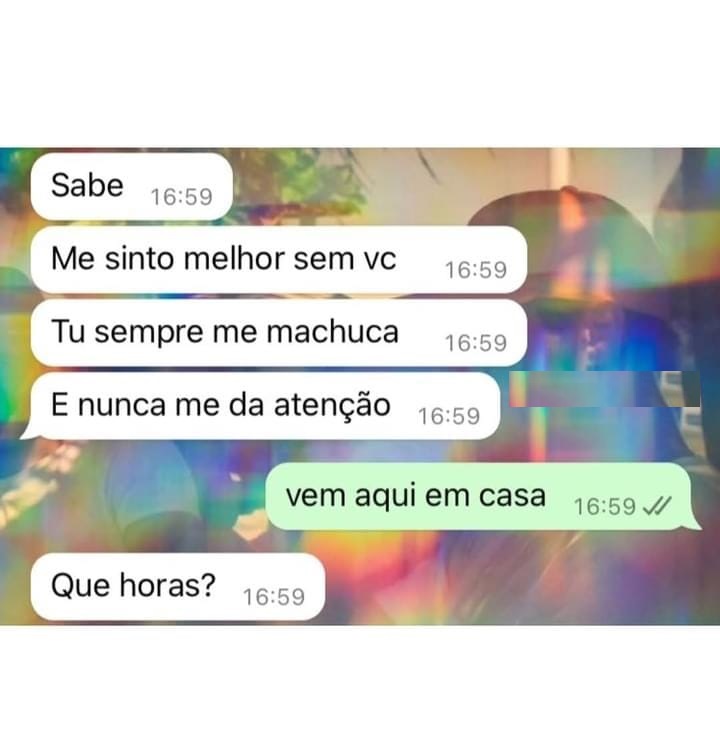The image size is (720, 753).
Task: Click timestamp on 'Tu sempre me machuca'
Action: (x=476, y=343)
